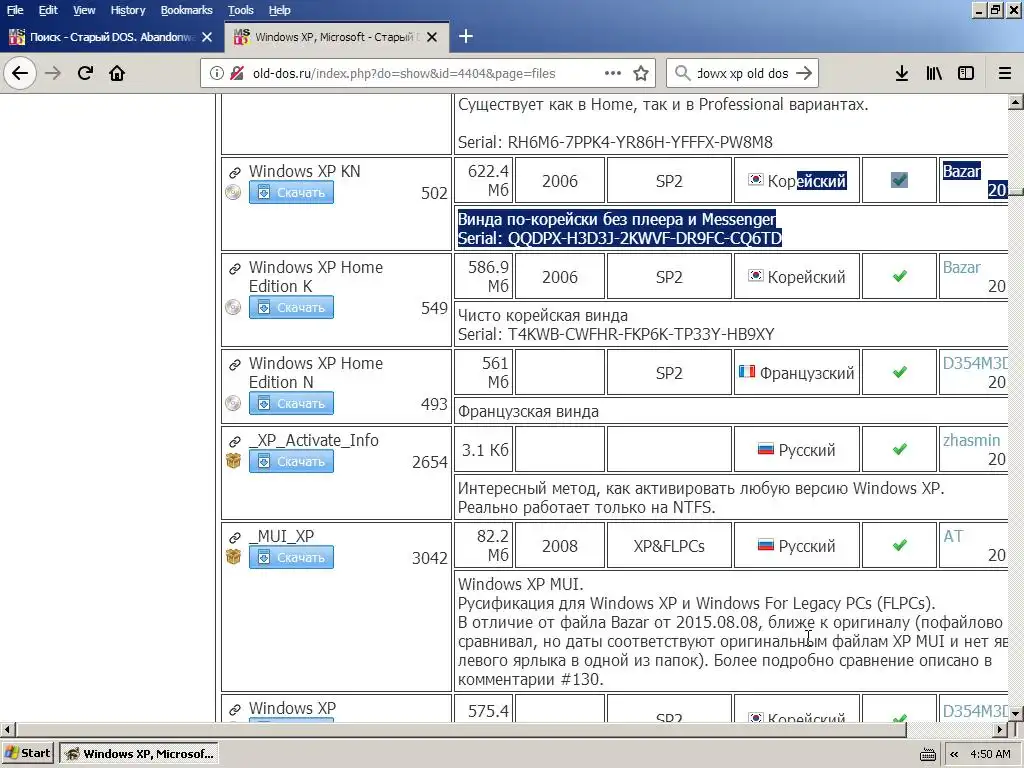The width and height of the screenshot is (1024, 768).
Task: Click the vertical scrollbar up arrow
Action: pyautogui.click(x=1016, y=102)
